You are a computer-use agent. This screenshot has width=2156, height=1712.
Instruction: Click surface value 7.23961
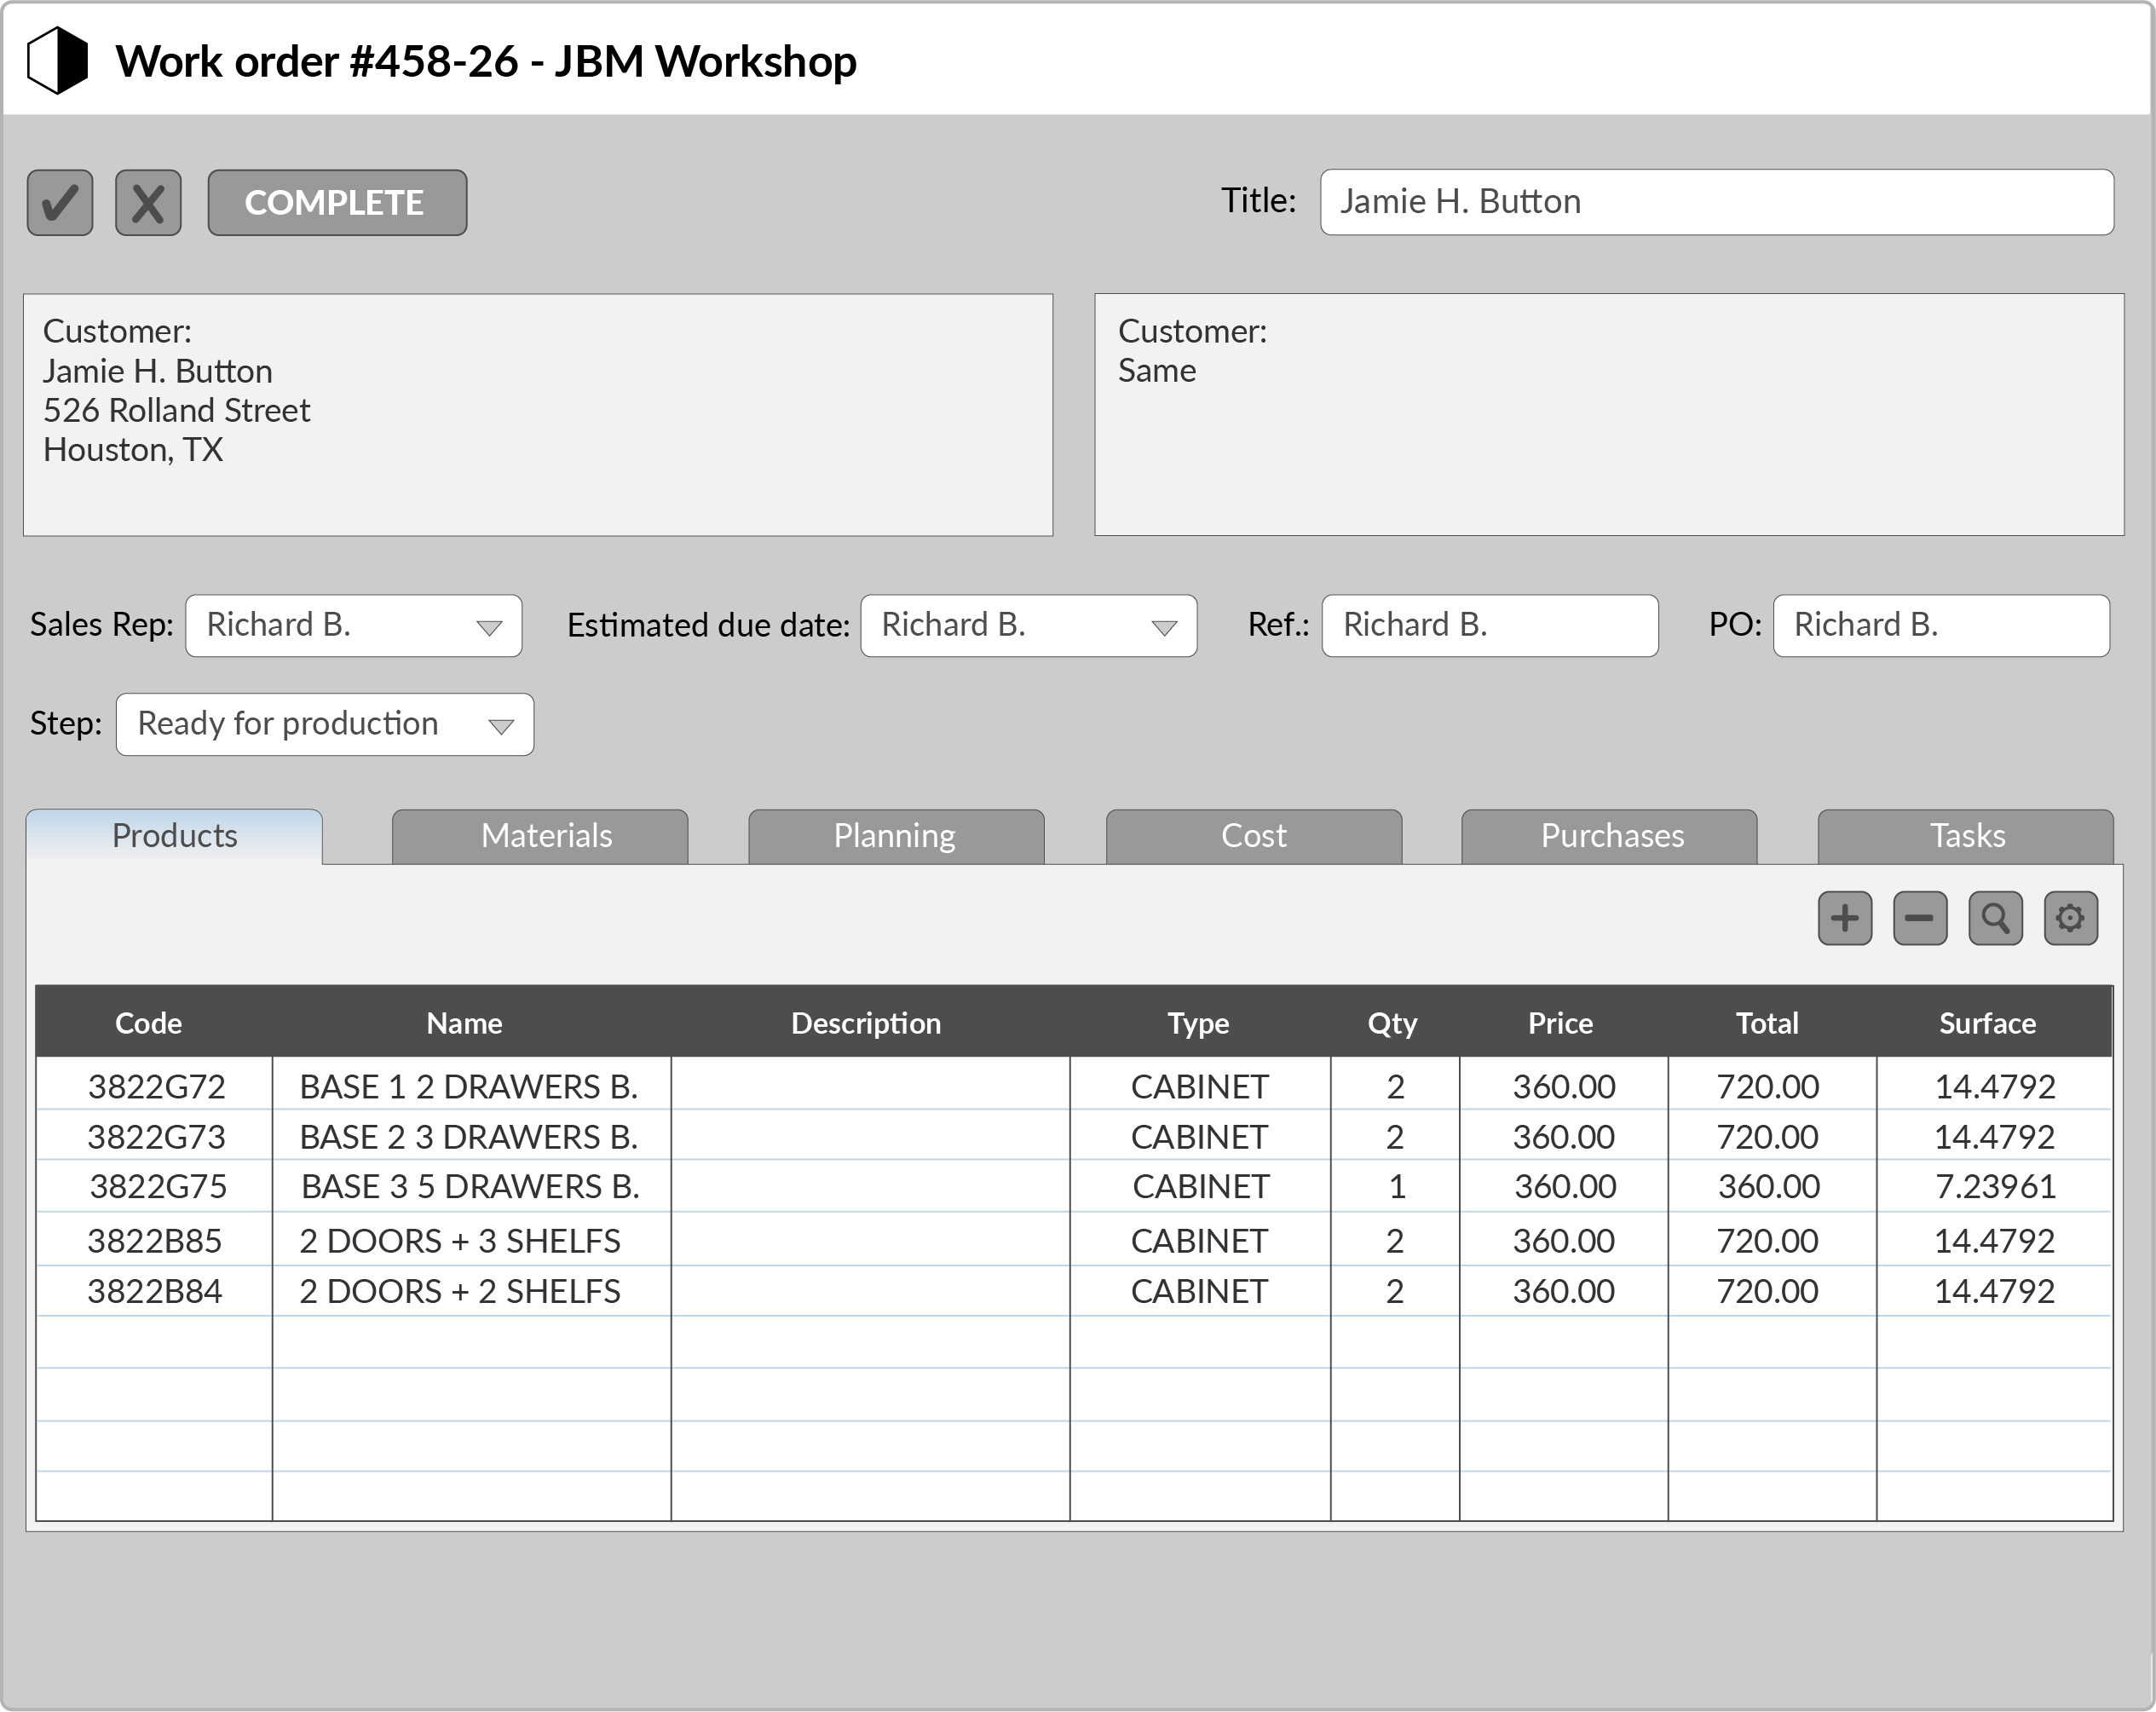(1996, 1187)
